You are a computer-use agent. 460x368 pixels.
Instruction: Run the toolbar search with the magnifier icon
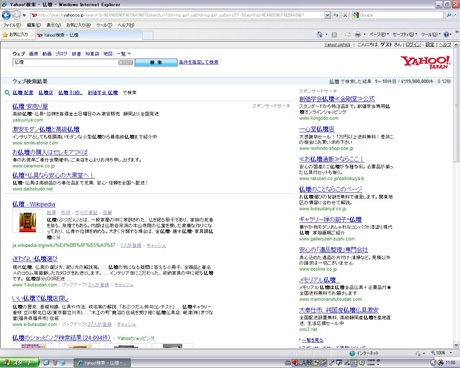[449, 15]
